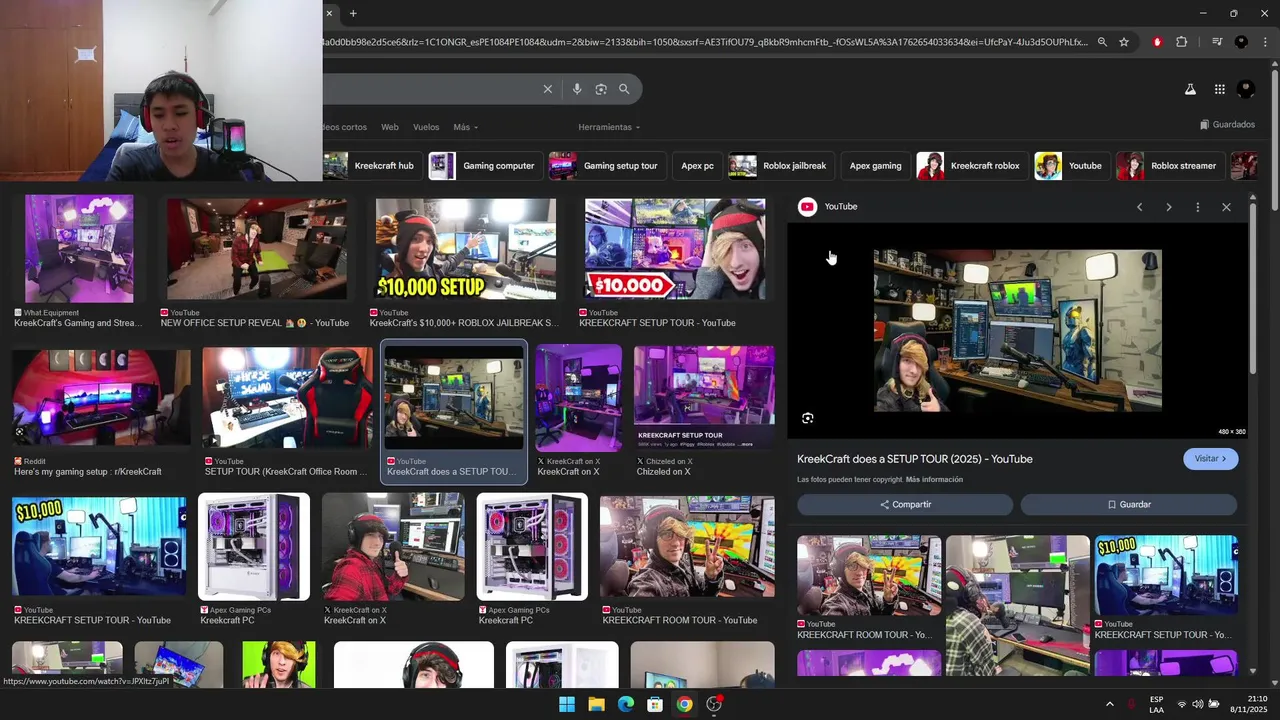Open NEW OFFICE SETUP REVEAL thumbnail
Viewport: 1280px width, 720px height.
(257, 249)
